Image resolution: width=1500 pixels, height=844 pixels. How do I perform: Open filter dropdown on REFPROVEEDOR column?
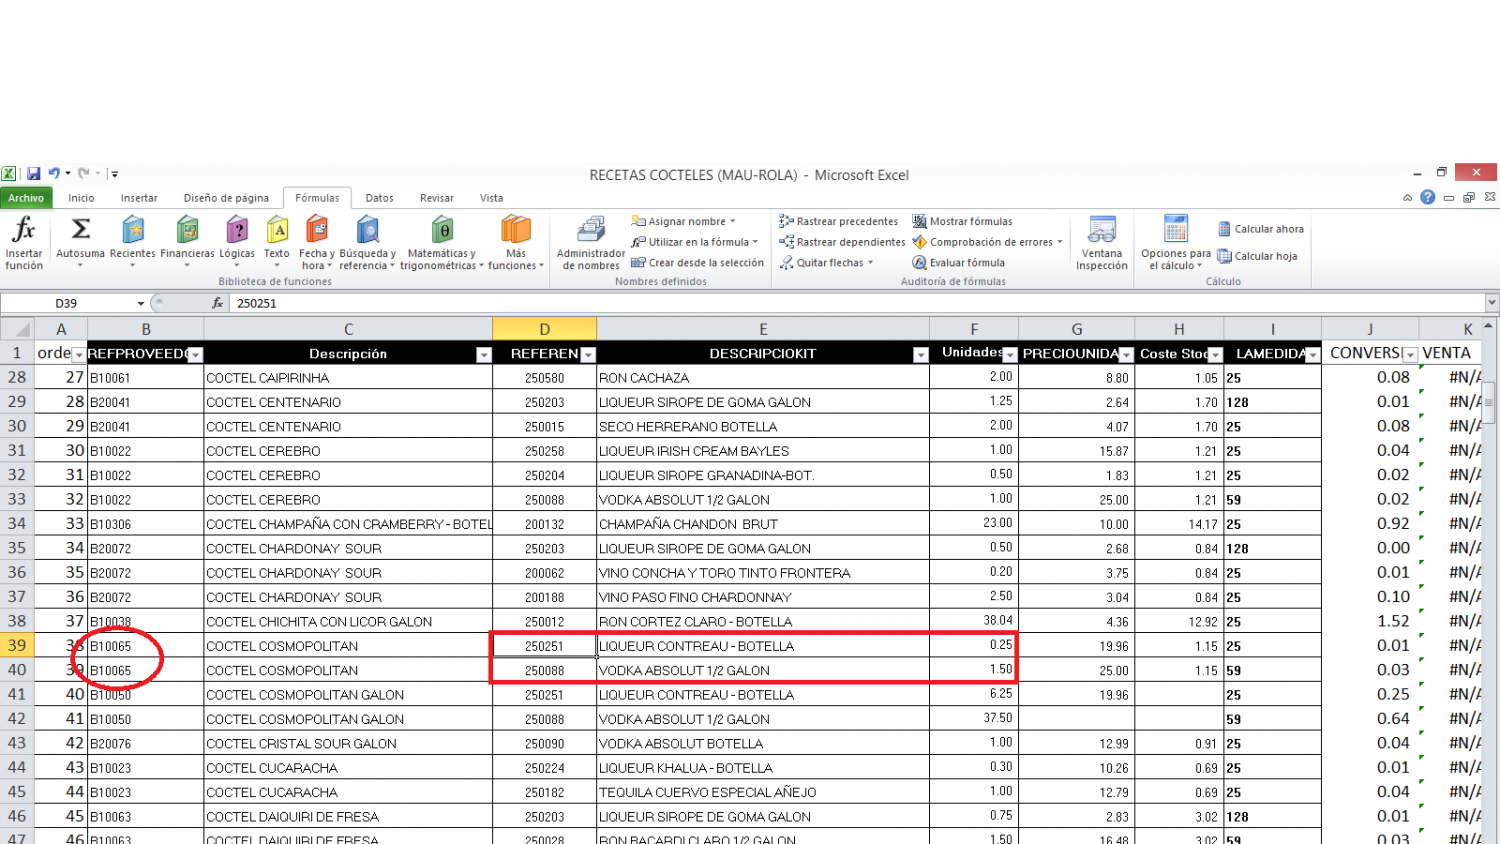196,355
